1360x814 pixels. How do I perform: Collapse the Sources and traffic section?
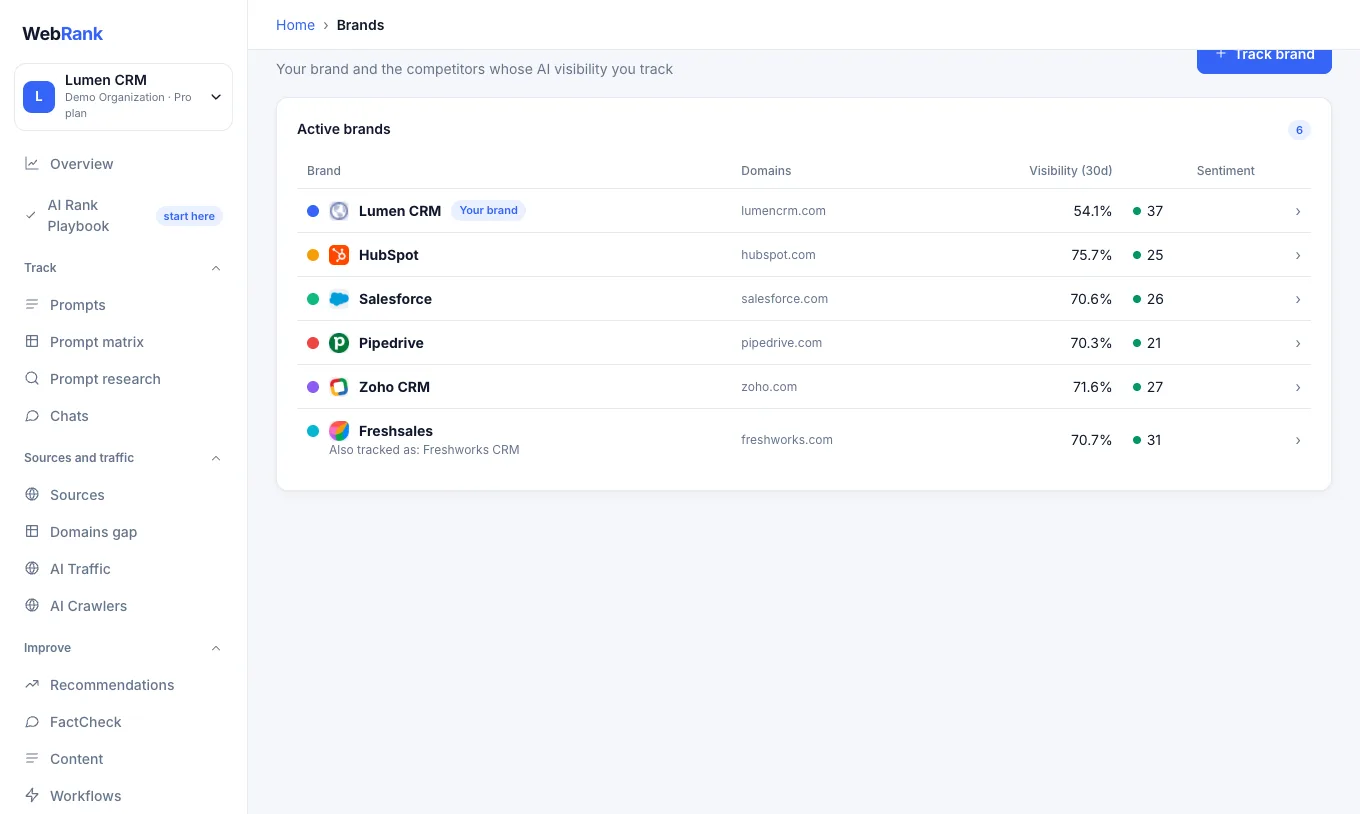tap(216, 458)
